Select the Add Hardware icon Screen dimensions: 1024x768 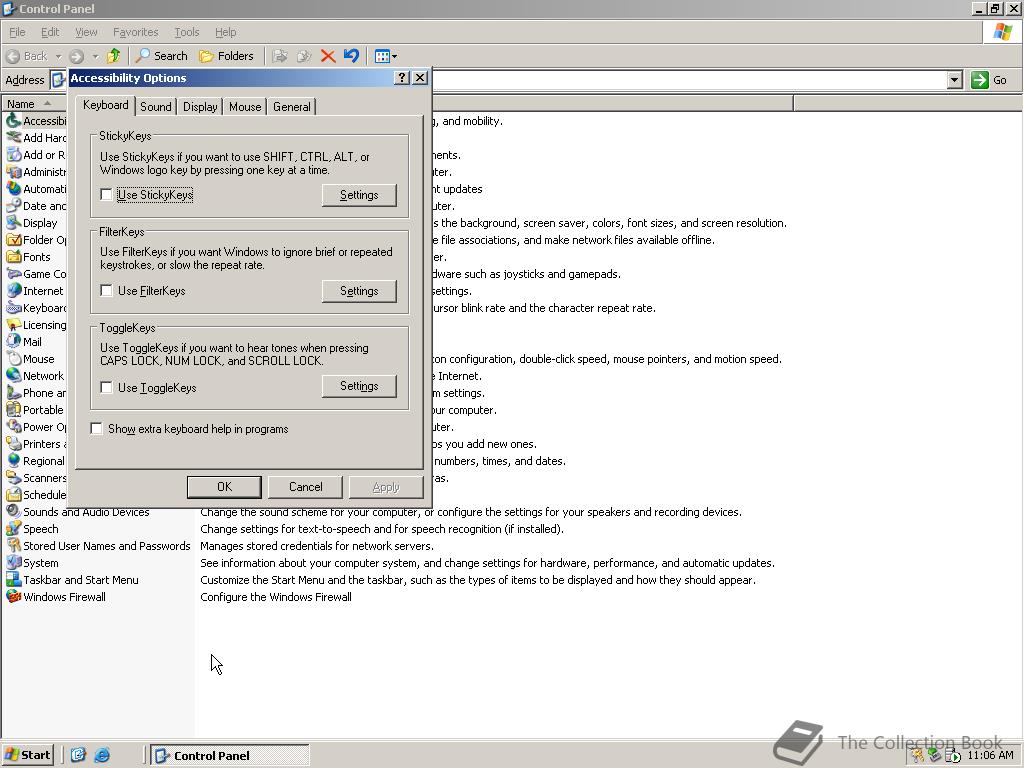(x=14, y=137)
